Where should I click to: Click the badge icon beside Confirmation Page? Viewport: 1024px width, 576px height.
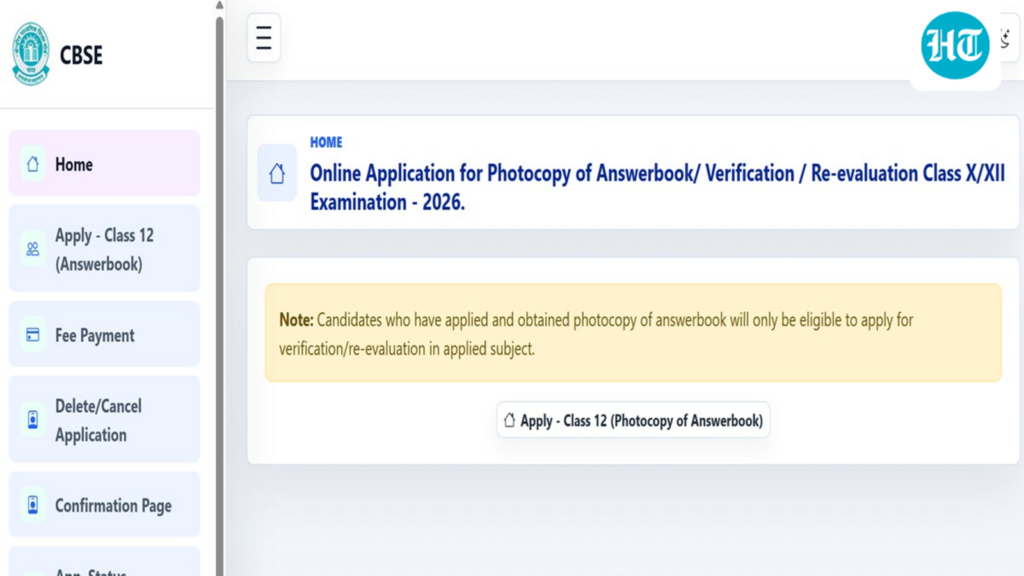click(x=33, y=505)
